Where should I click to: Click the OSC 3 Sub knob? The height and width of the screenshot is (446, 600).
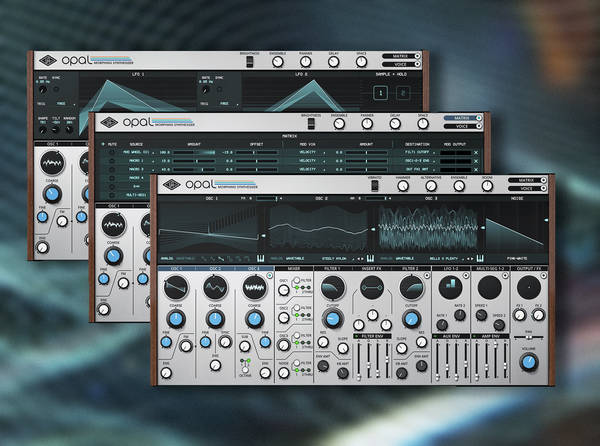[245, 346]
